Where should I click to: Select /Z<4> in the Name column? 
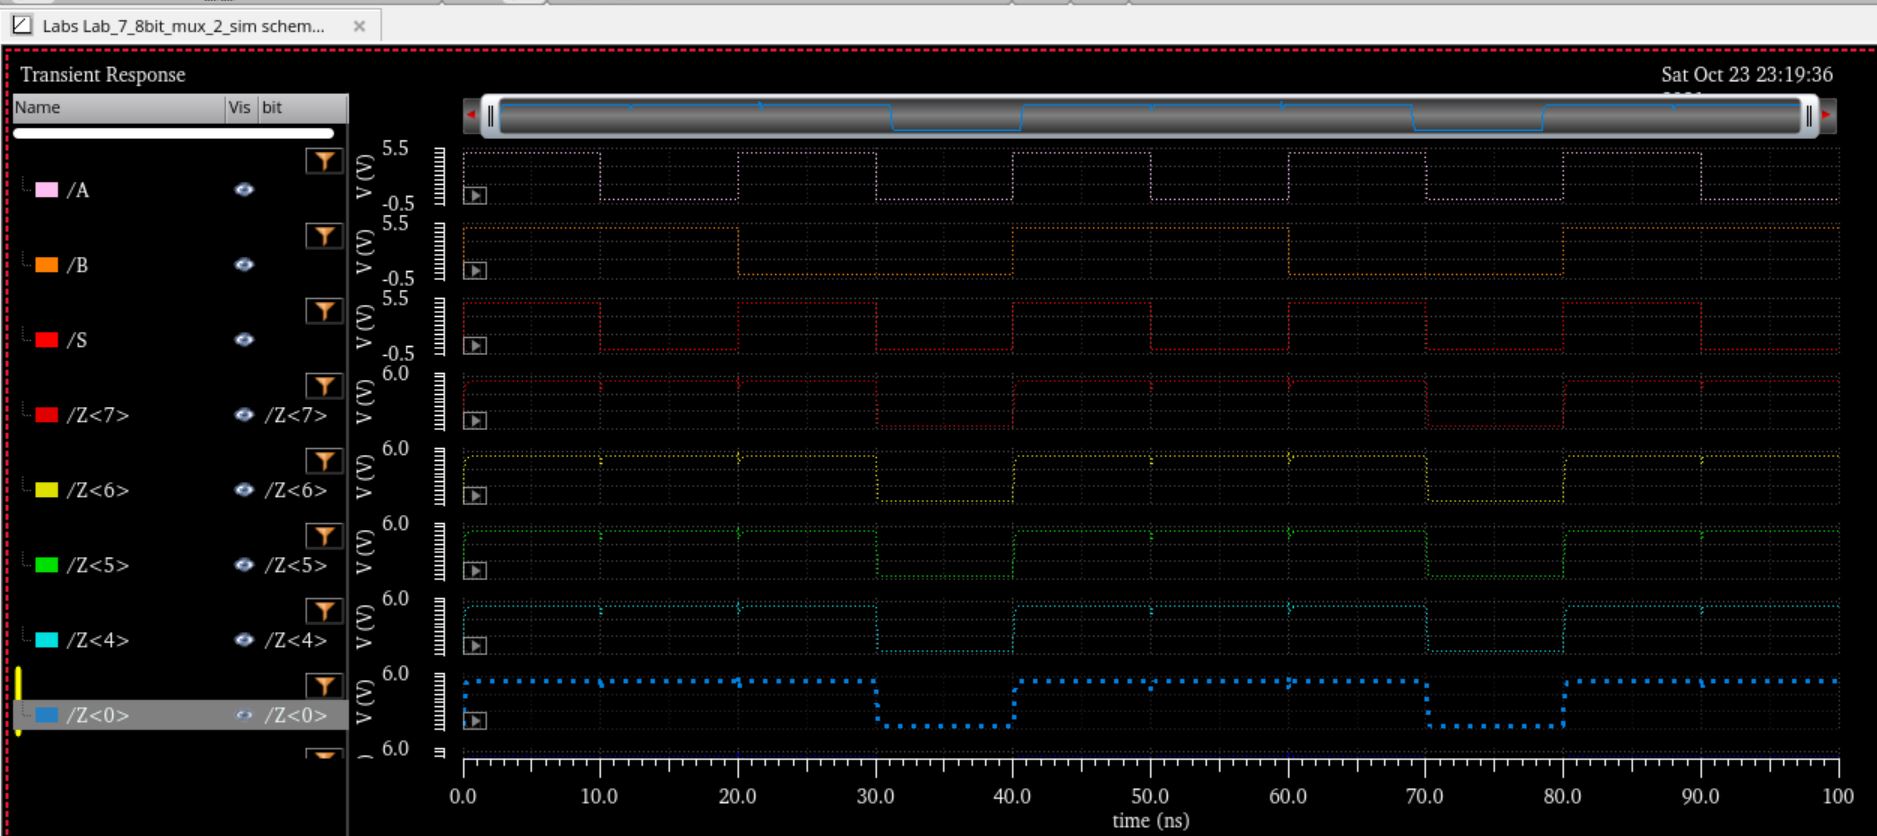98,640
